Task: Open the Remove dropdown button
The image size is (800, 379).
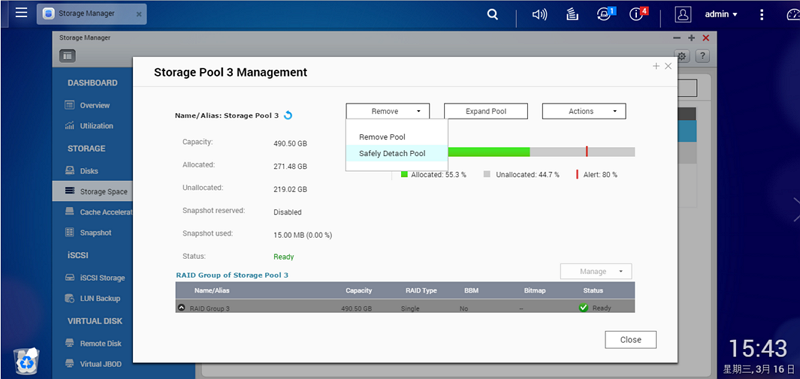Action: [x=388, y=111]
